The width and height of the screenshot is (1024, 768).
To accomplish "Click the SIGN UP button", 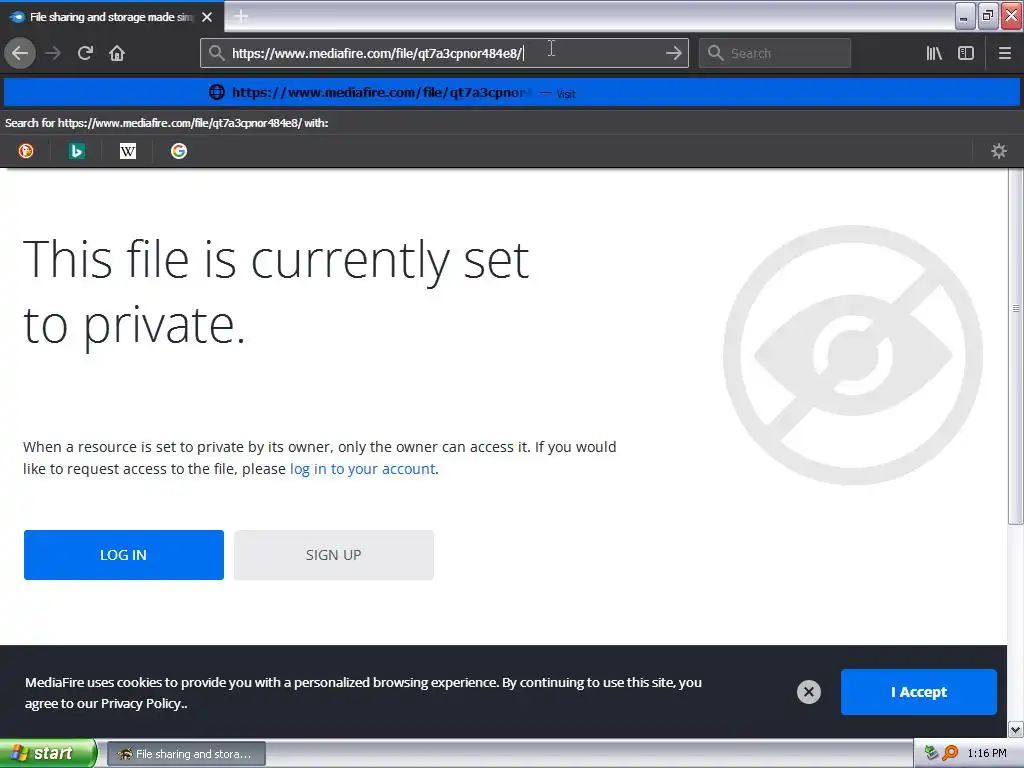I will point(334,554).
